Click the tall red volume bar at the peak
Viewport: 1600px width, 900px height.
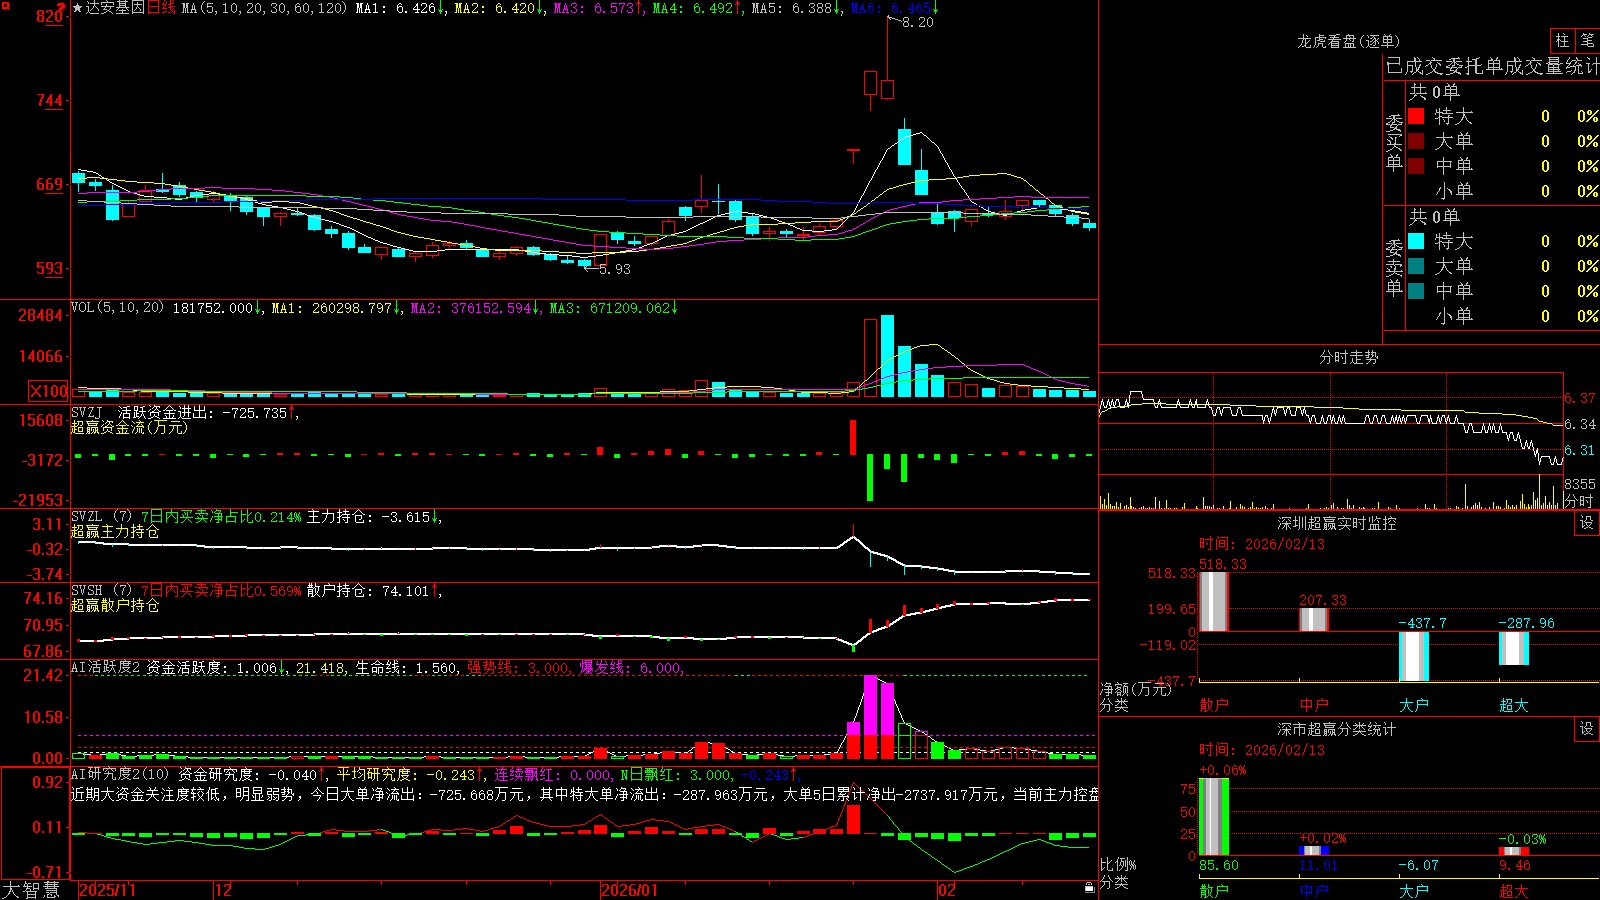870,358
